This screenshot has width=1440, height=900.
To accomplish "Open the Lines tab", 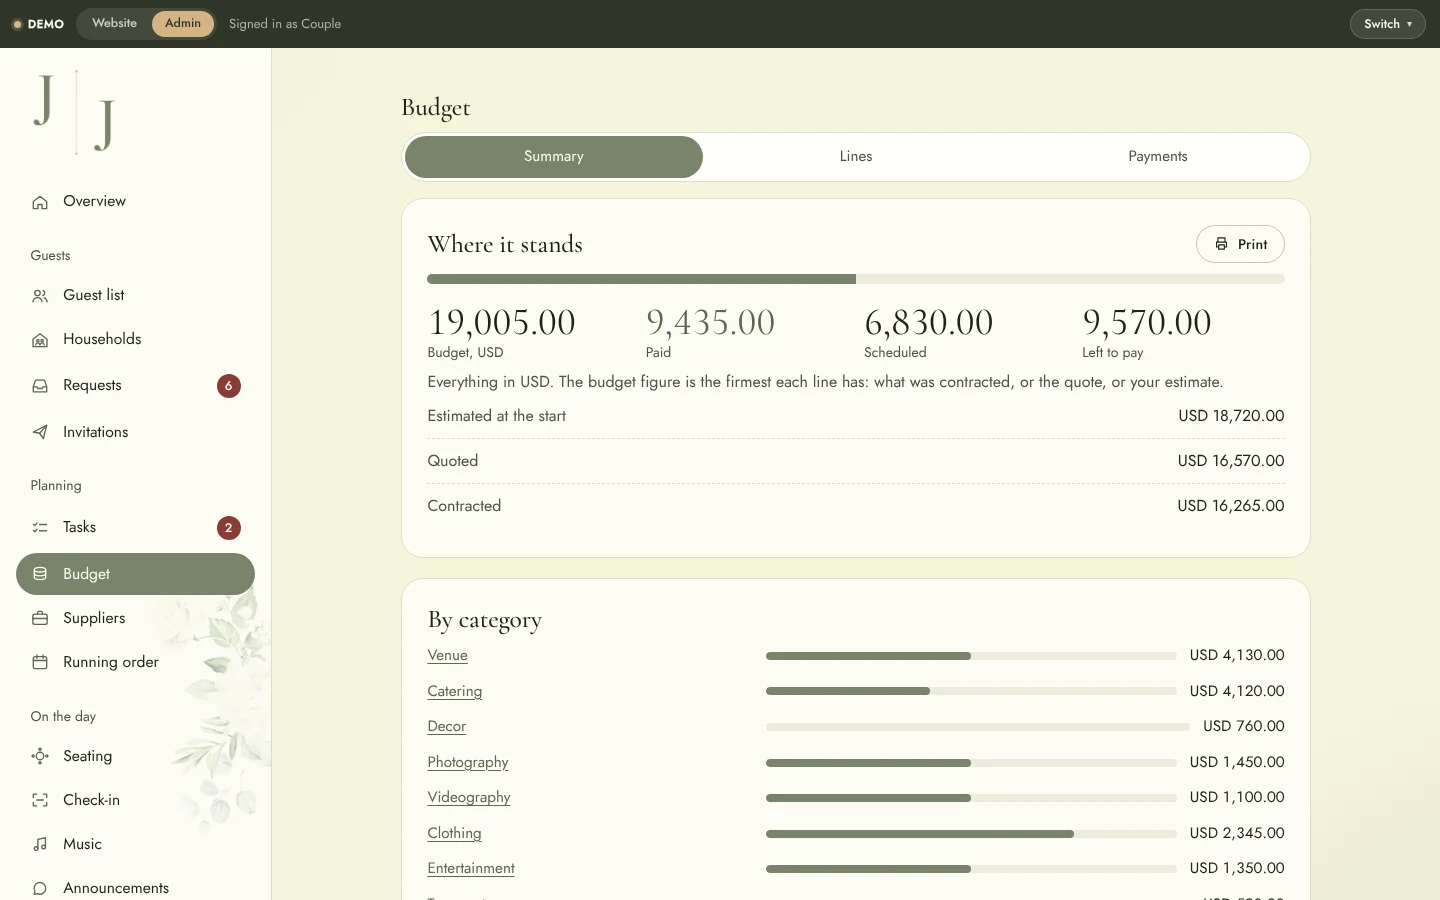I will click(856, 157).
